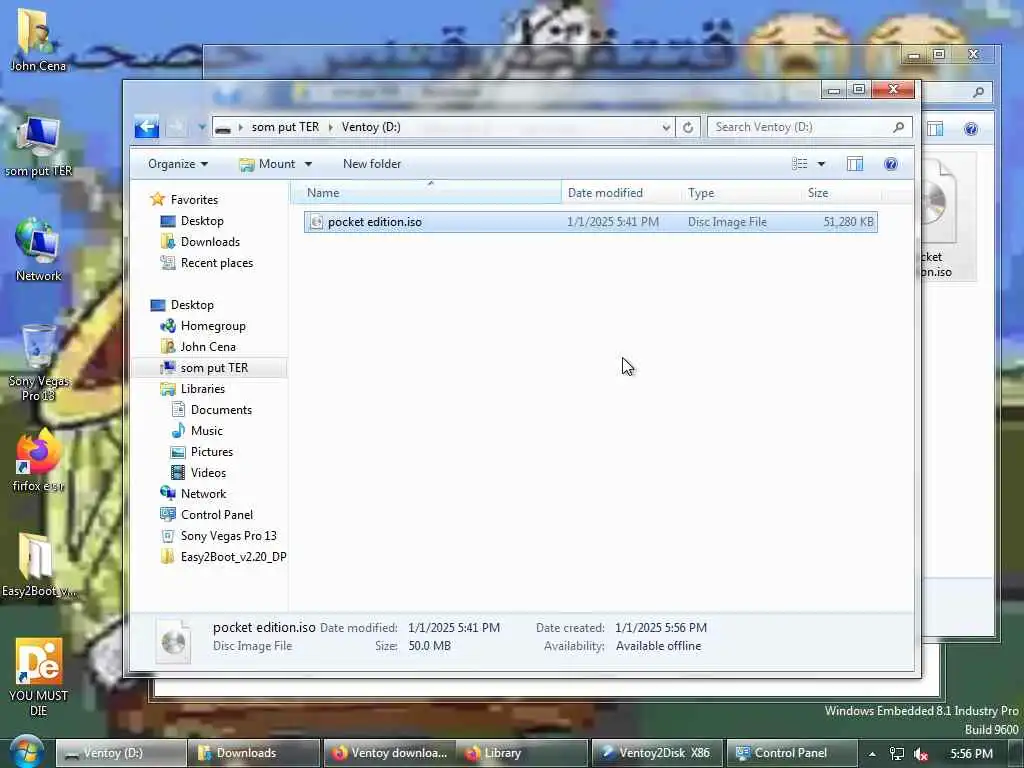Expand the address bar history dropdown
The width and height of the screenshot is (1024, 768).
tap(665, 127)
